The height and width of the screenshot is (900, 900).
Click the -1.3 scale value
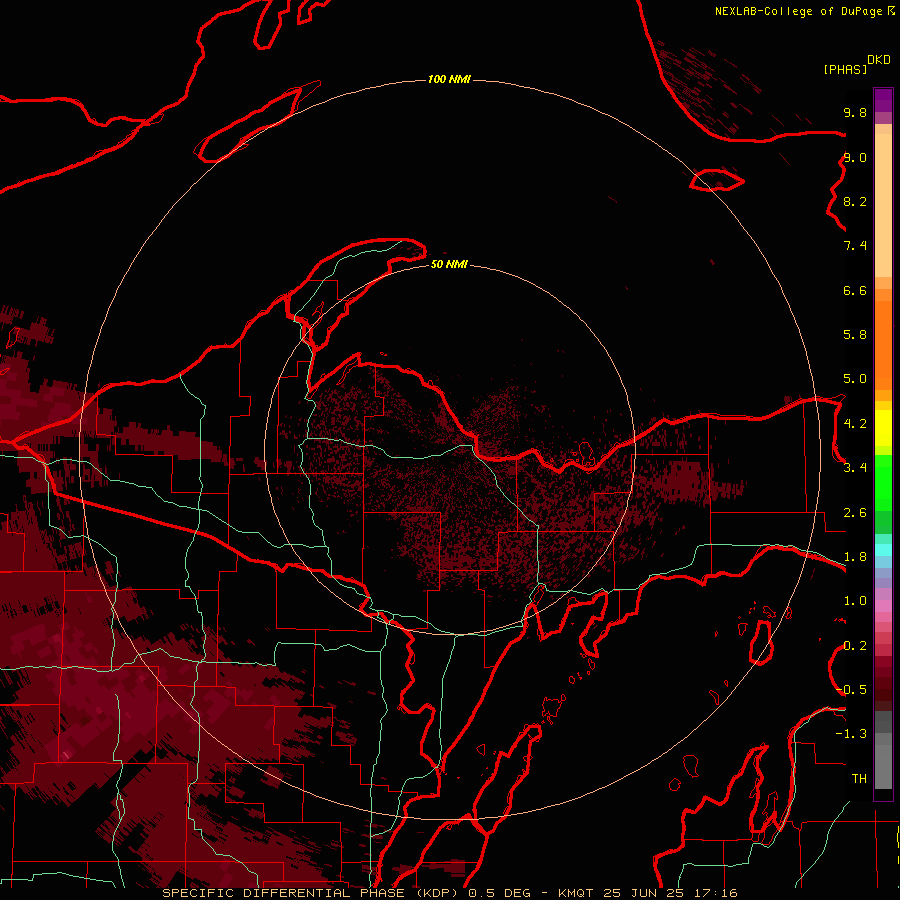point(851,734)
